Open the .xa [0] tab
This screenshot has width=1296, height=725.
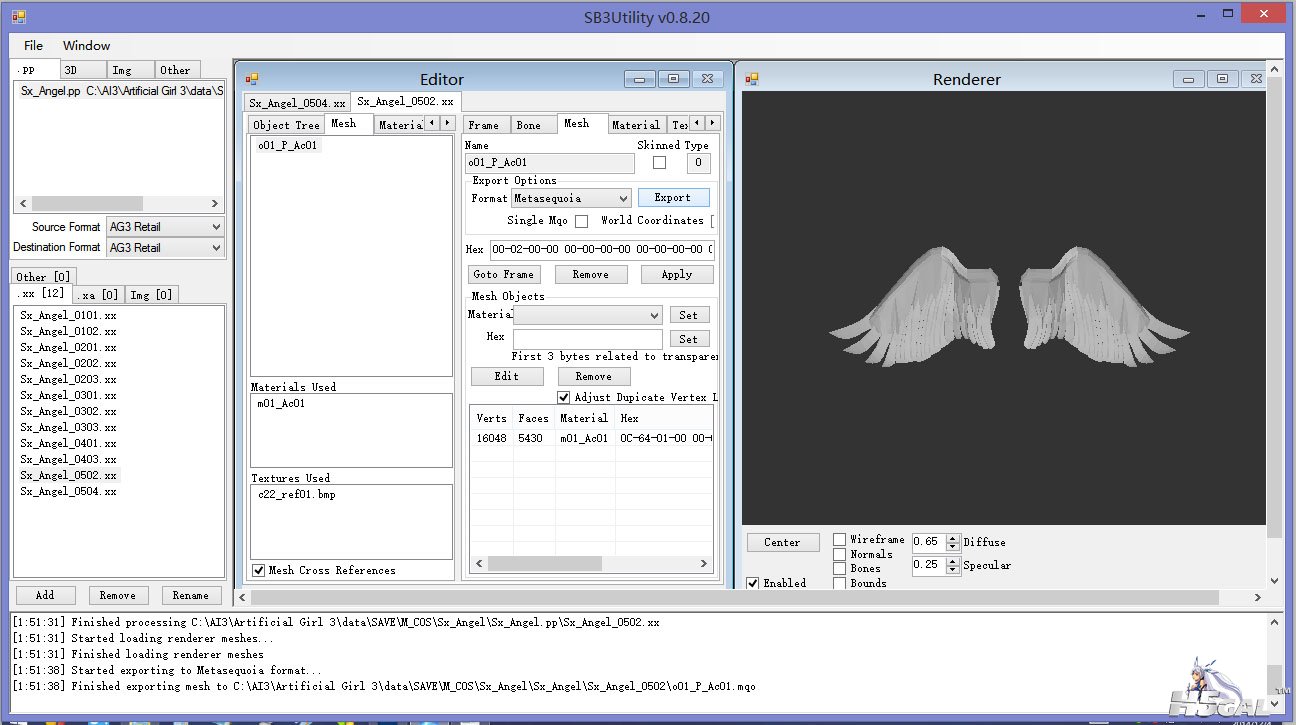[98, 294]
